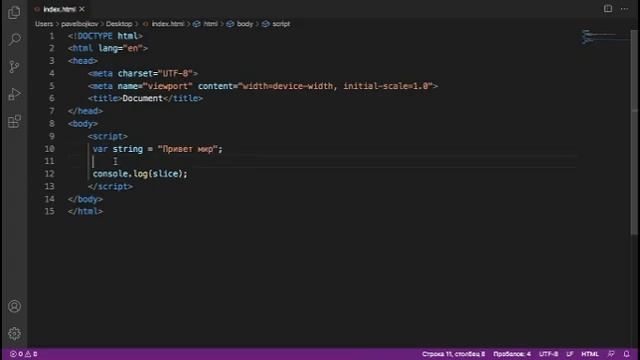Click the console.log(slice); statement
The width and height of the screenshot is (640, 360).
pos(140,174)
